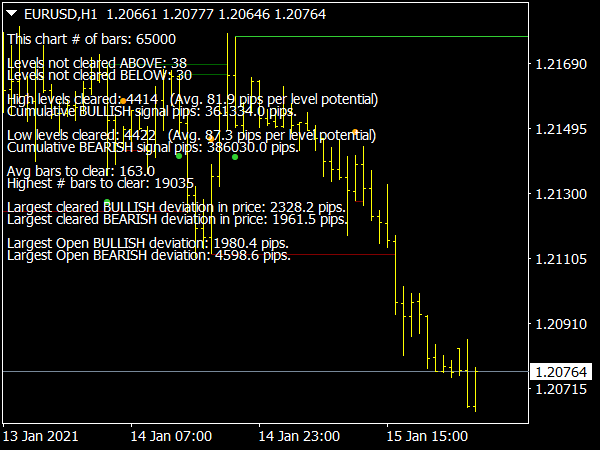Click 'Levels not cleared BELOW: 30' text
The width and height of the screenshot is (600, 450).
click(x=99, y=75)
